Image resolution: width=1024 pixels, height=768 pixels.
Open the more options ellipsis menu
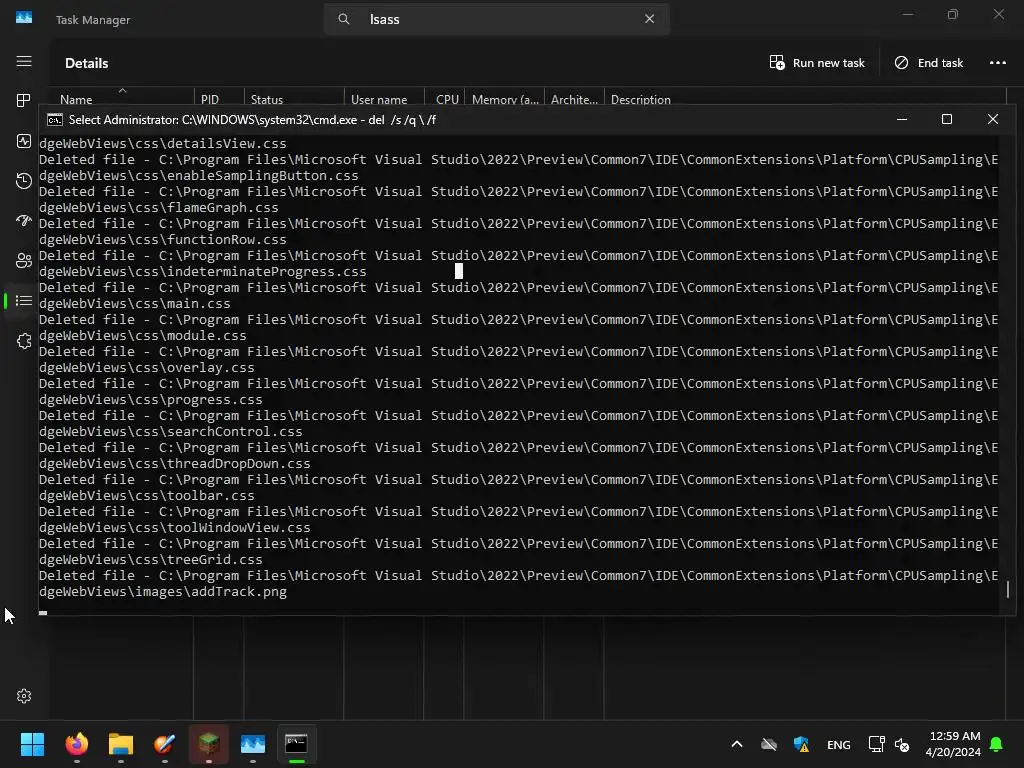click(997, 63)
